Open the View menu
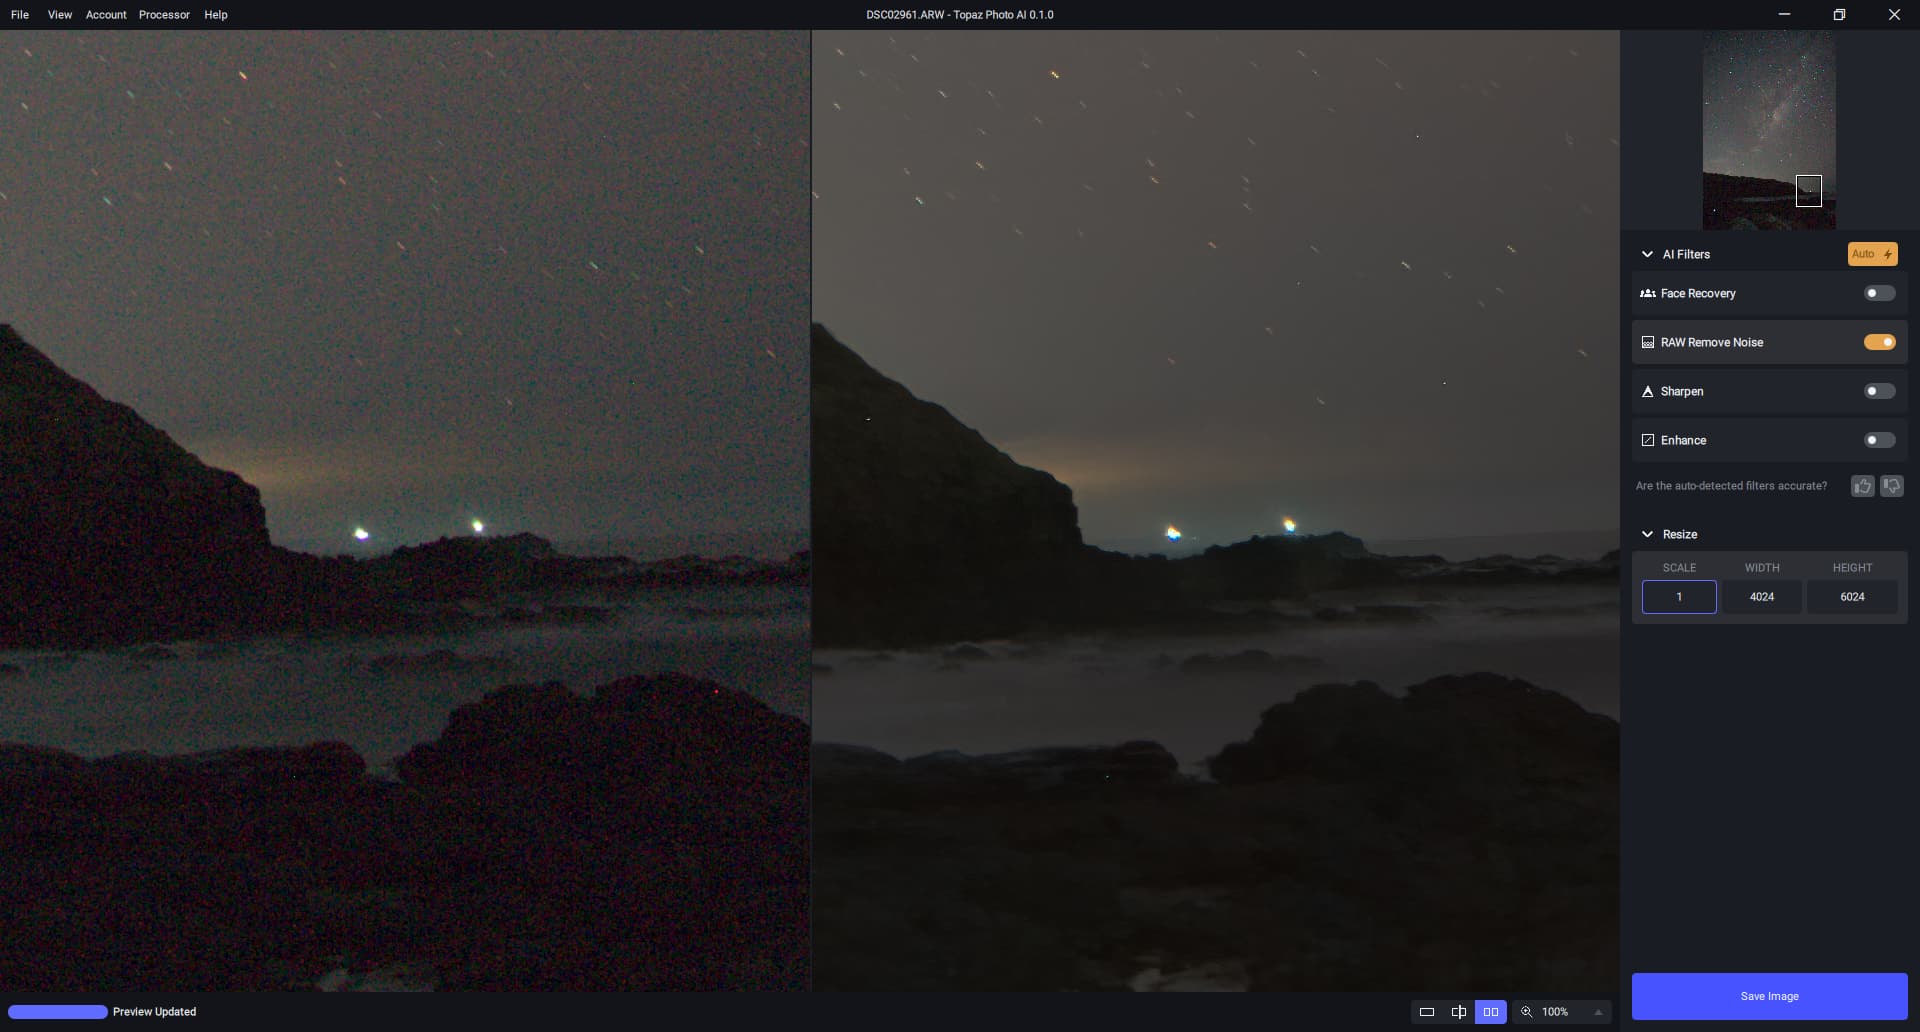Image resolution: width=1920 pixels, height=1032 pixels. coord(60,15)
